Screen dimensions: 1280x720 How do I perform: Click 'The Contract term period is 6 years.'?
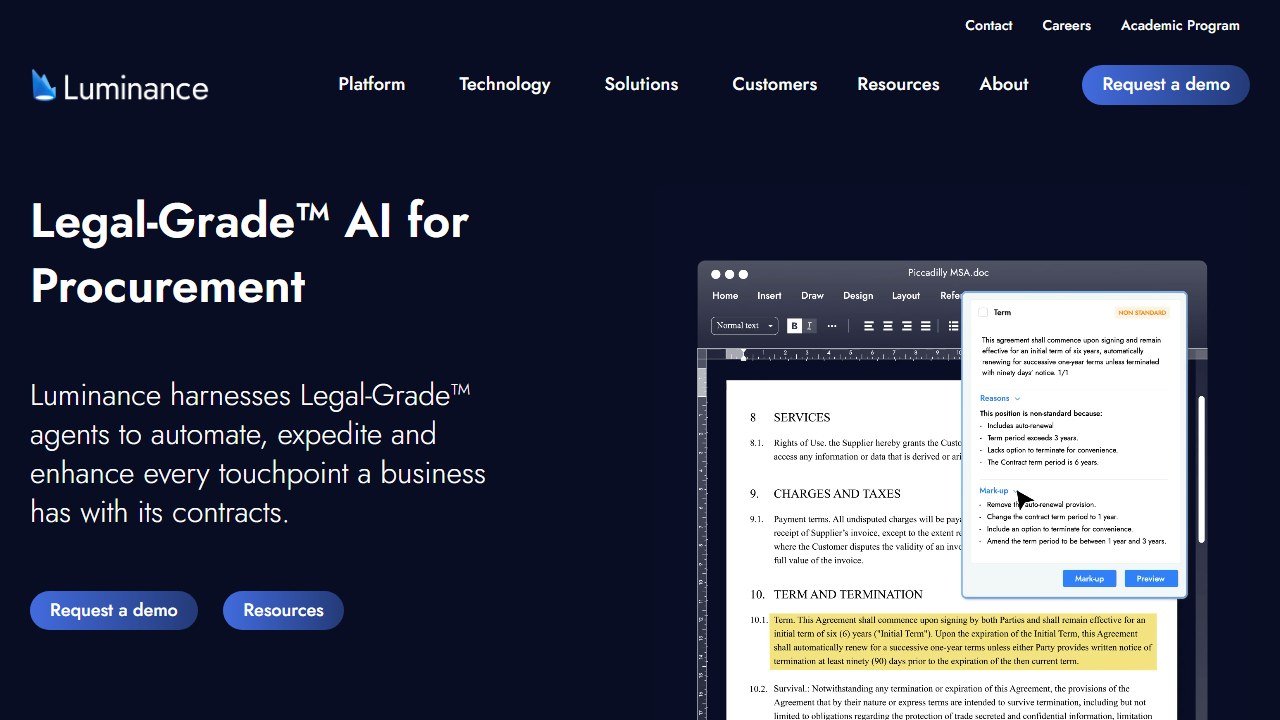point(1042,462)
